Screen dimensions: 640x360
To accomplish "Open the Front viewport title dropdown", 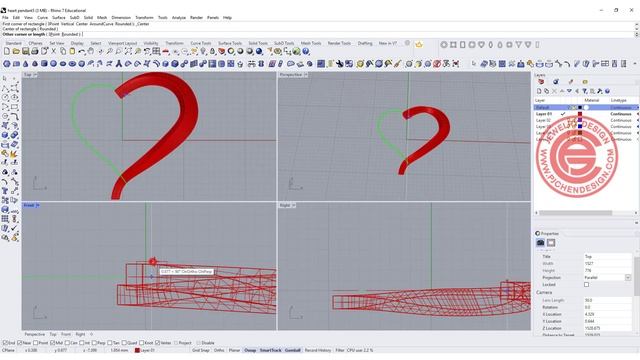I will click(37, 205).
